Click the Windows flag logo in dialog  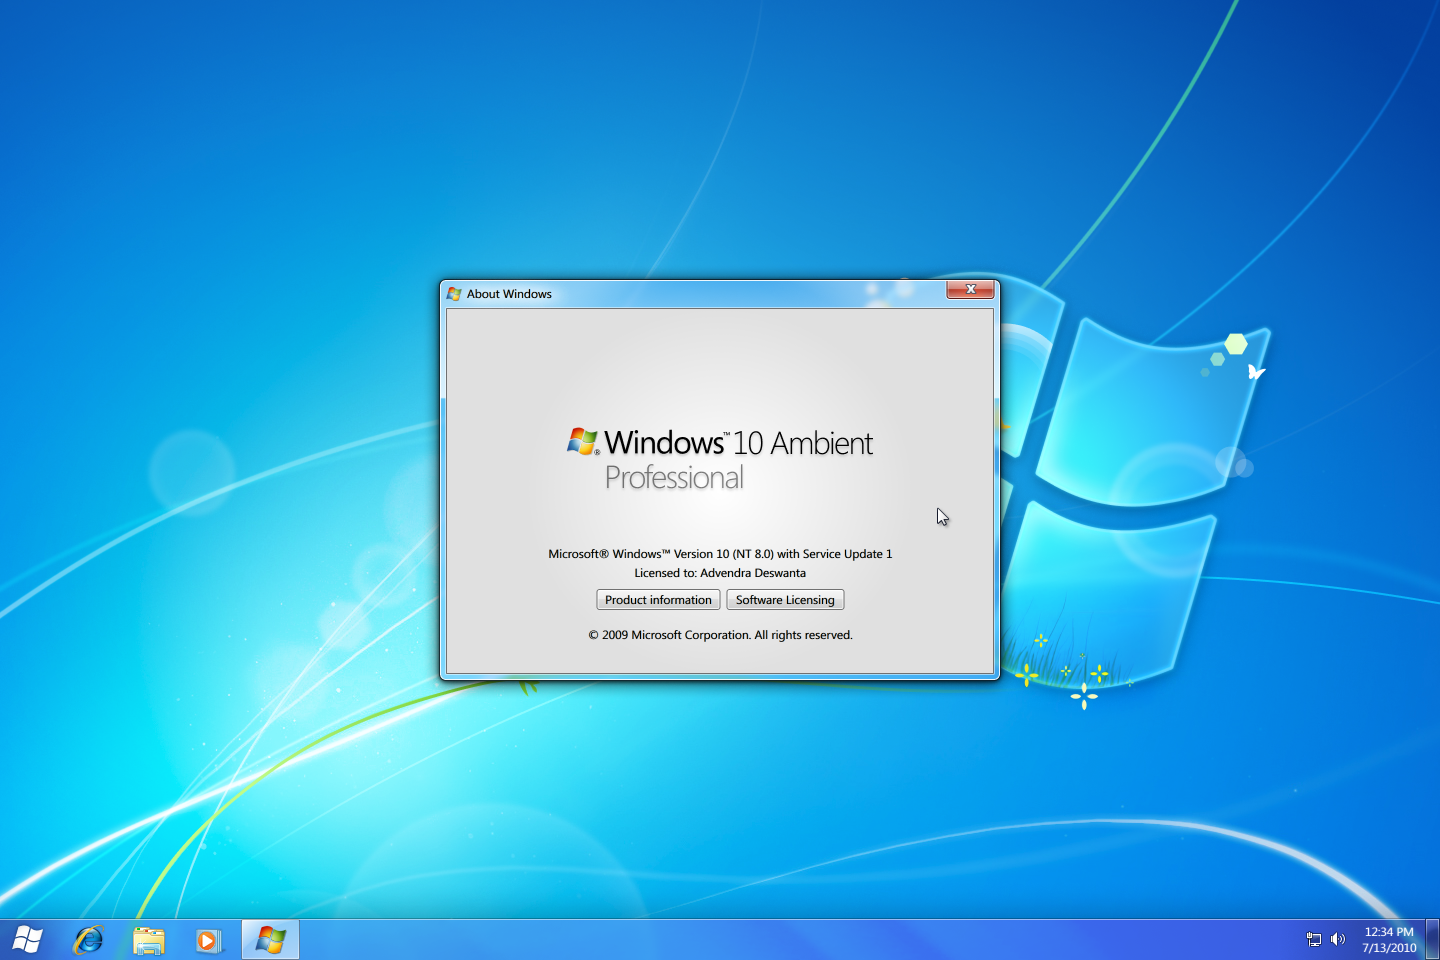pyautogui.click(x=583, y=441)
